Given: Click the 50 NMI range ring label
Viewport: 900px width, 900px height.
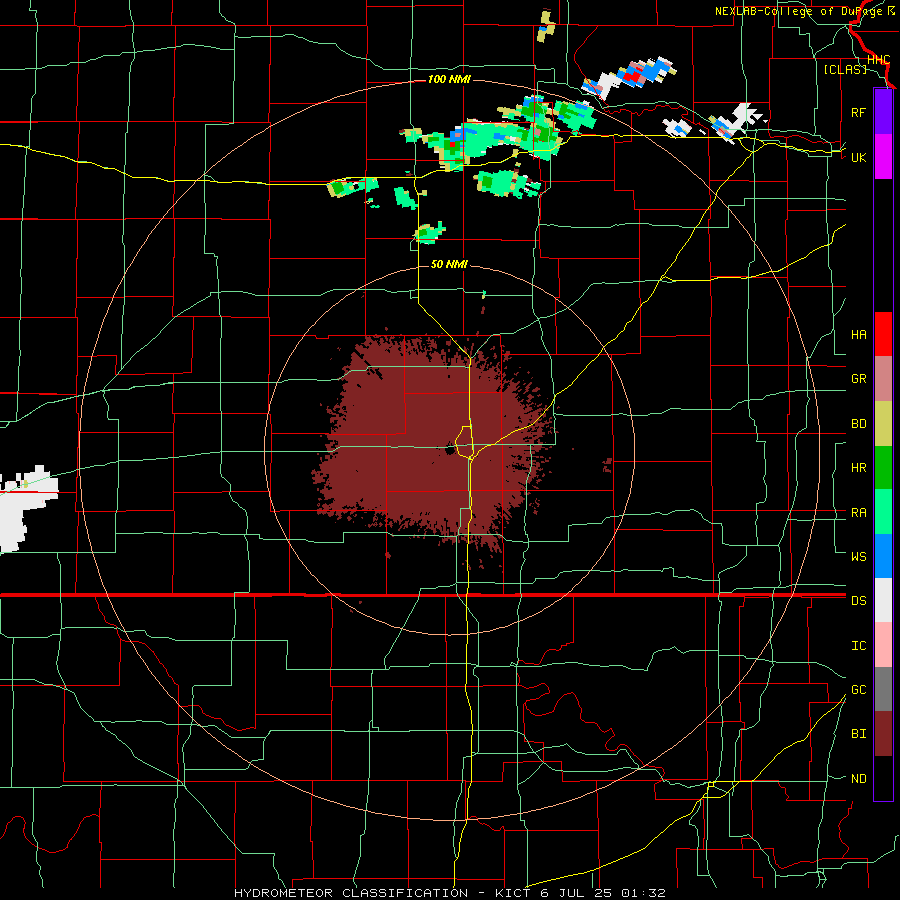Looking at the screenshot, I should click(449, 264).
